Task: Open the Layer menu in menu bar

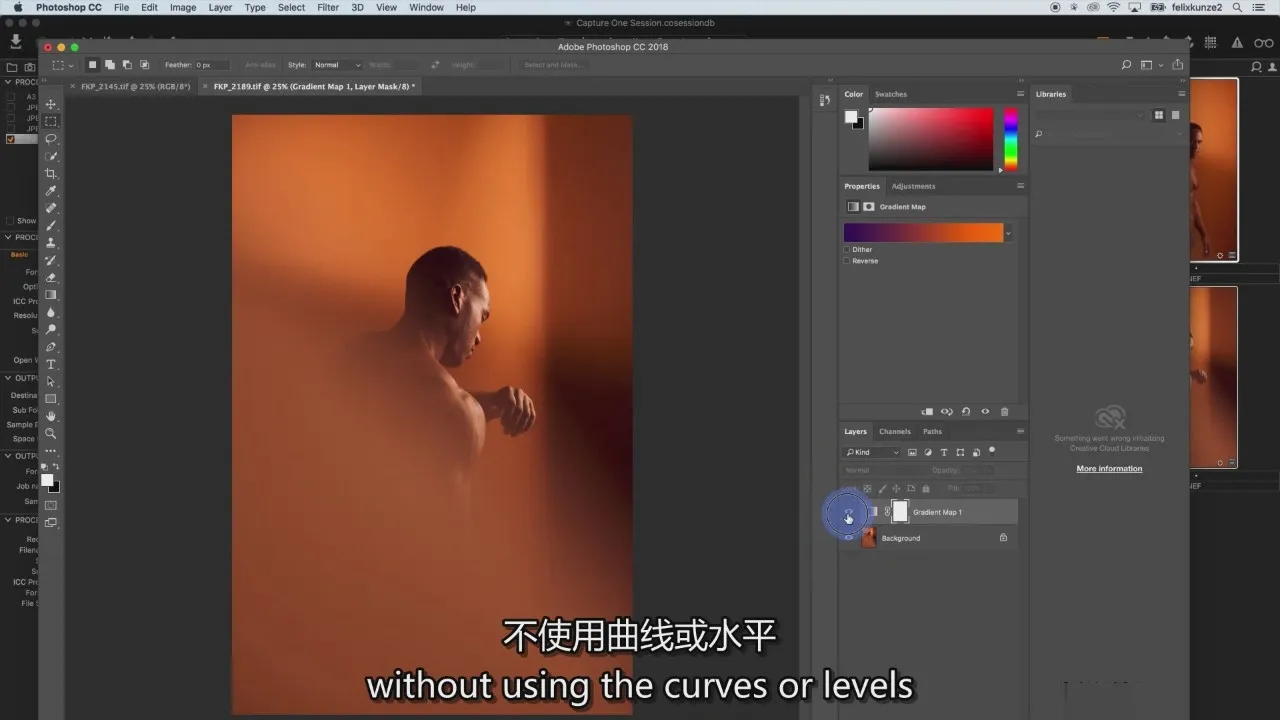Action: click(x=220, y=7)
